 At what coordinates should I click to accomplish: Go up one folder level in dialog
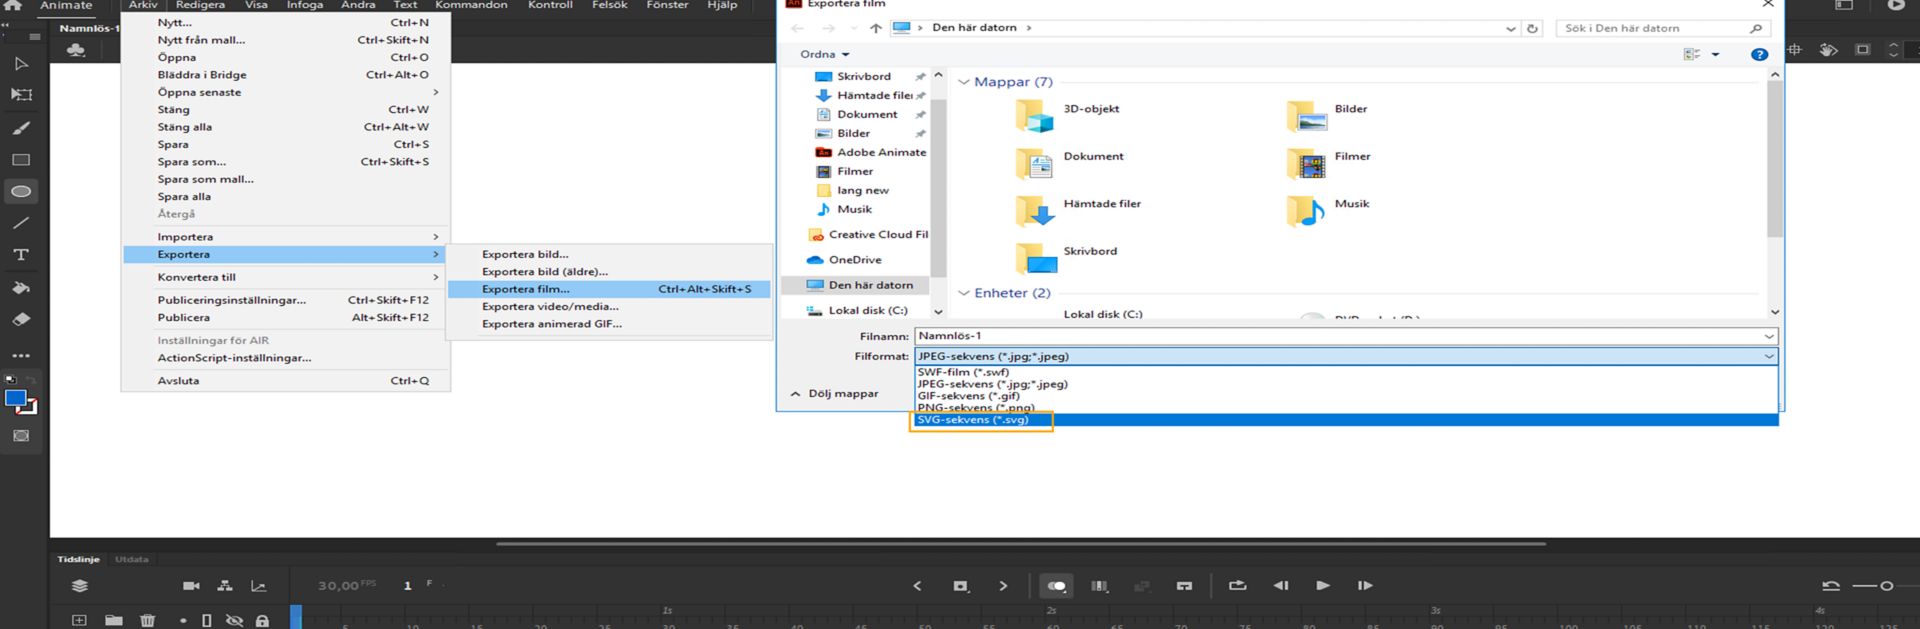tap(876, 28)
